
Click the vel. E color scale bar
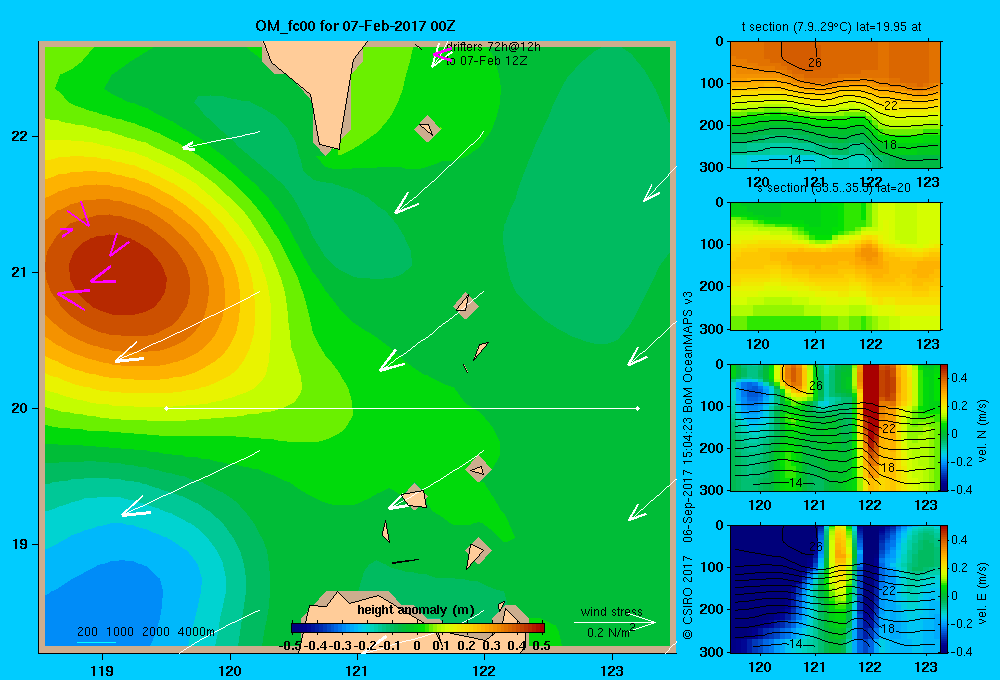point(945,589)
